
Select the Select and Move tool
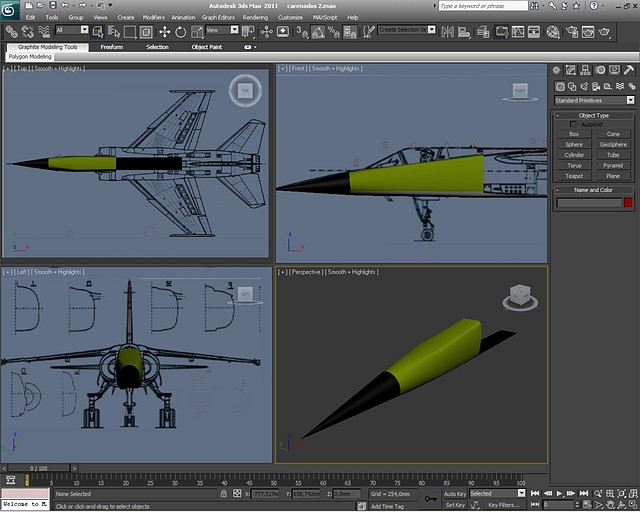coord(164,31)
